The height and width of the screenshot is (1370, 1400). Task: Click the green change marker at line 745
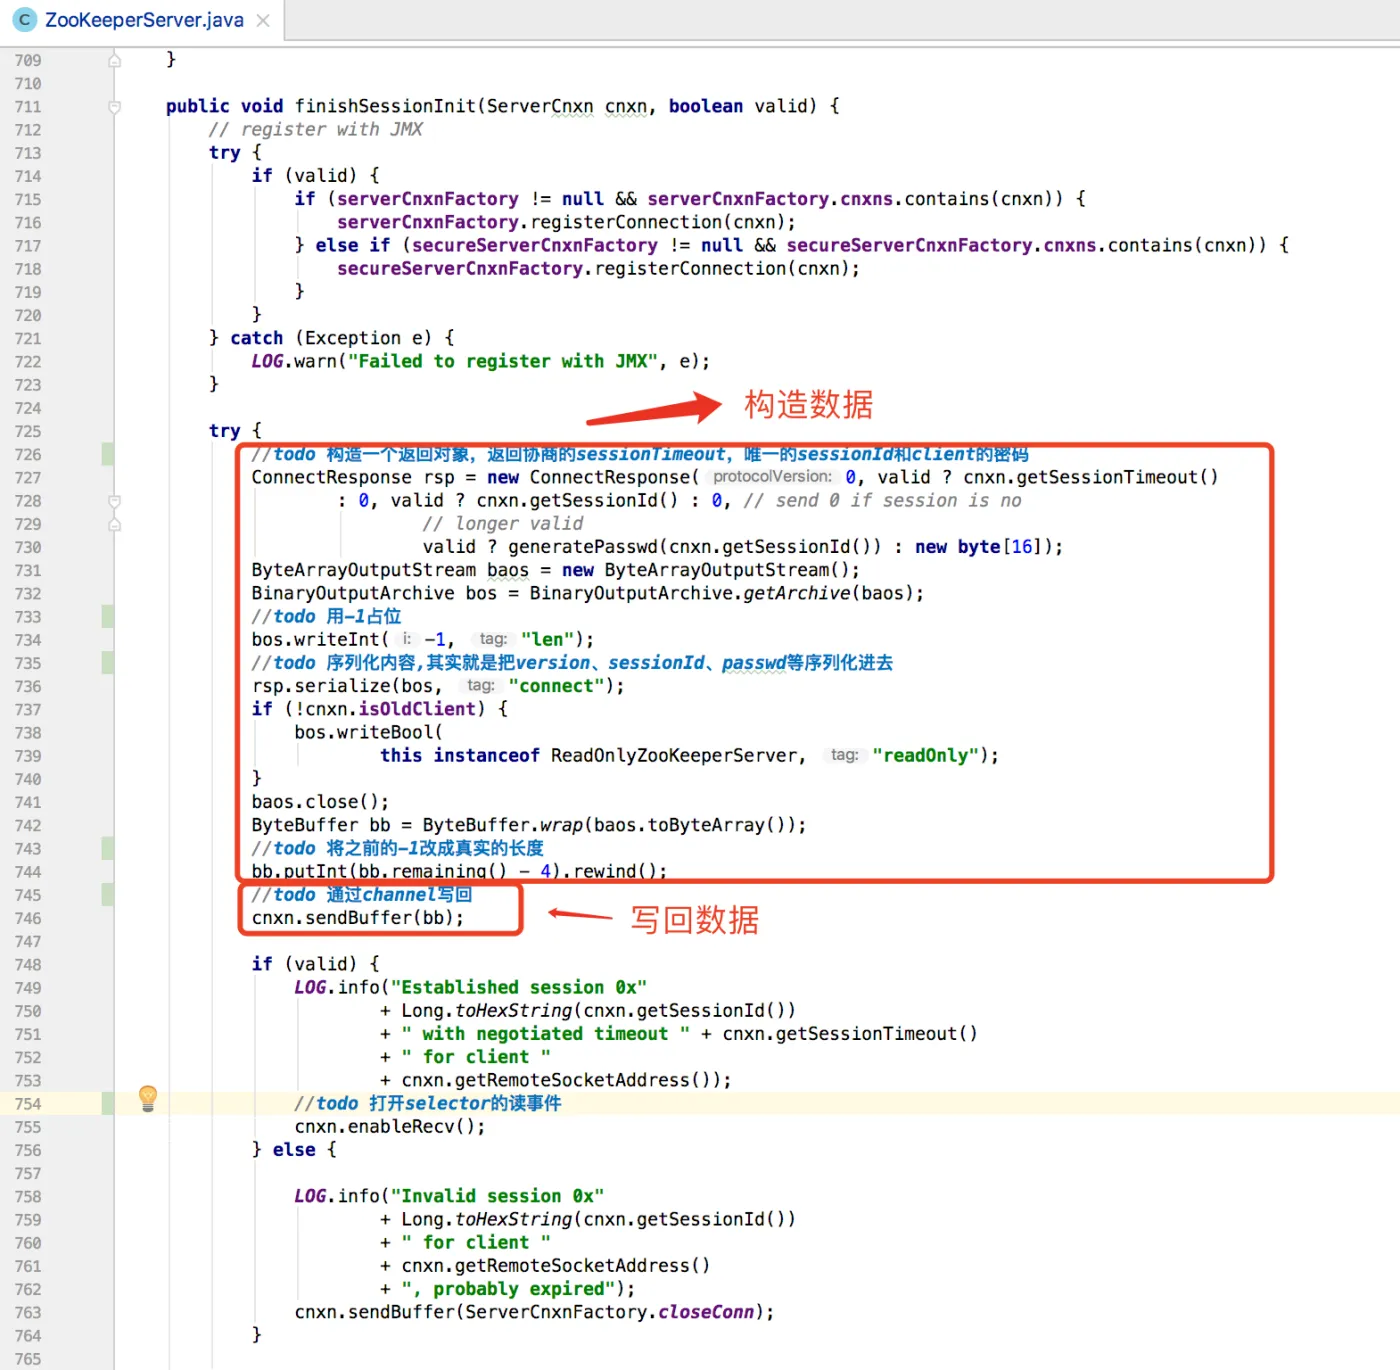107,895
